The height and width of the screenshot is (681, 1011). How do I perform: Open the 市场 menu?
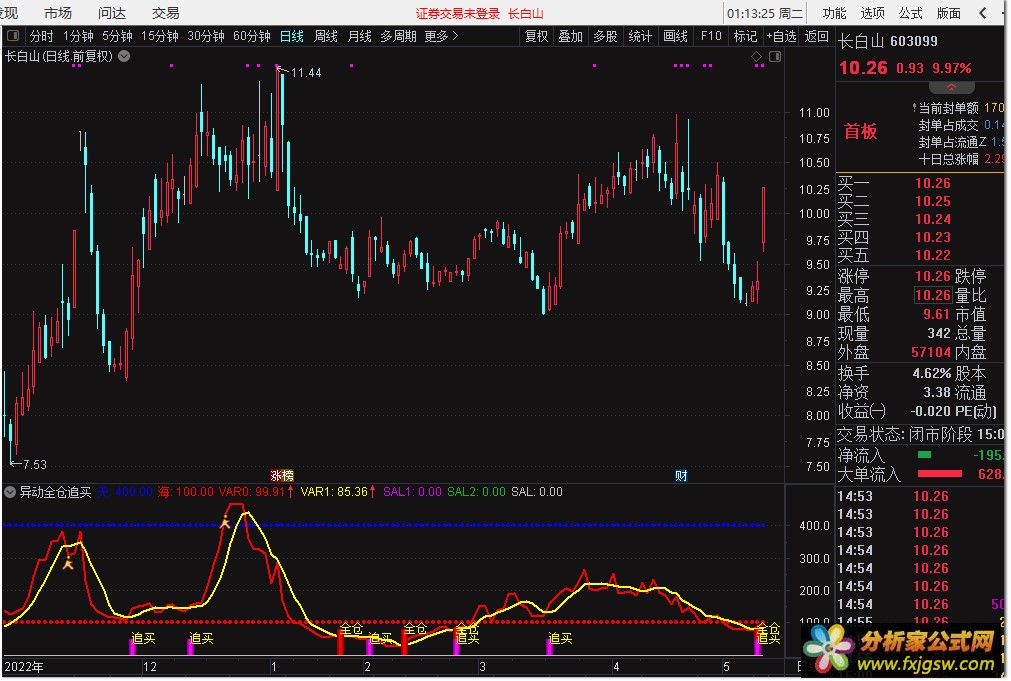(58, 13)
